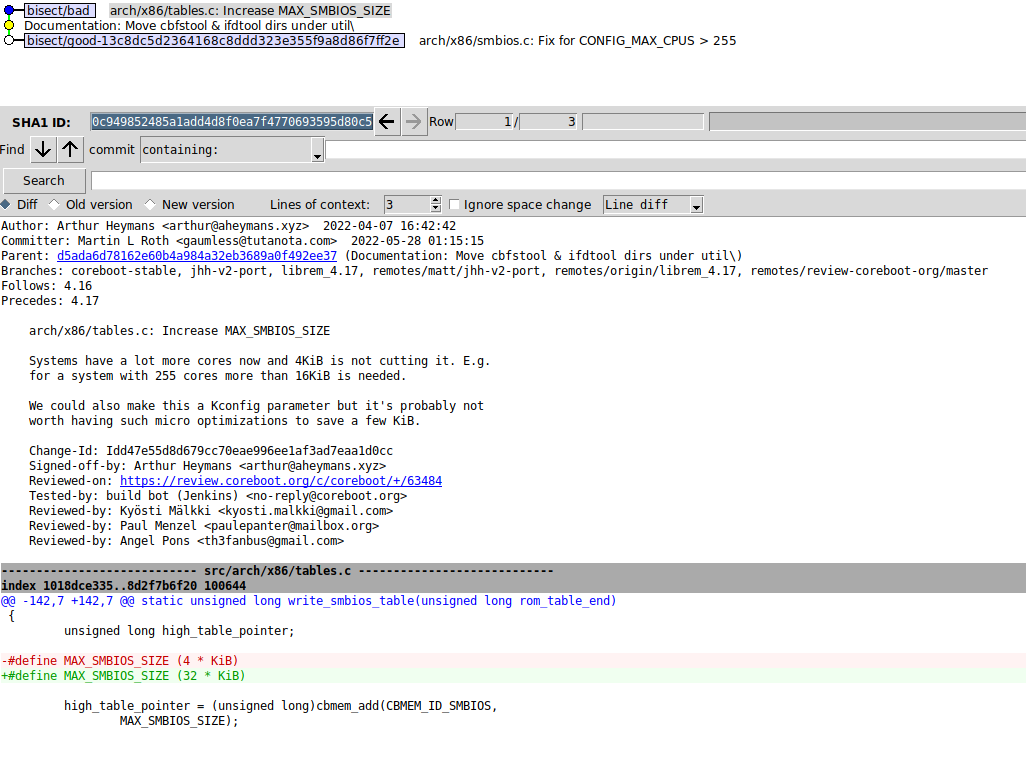The width and height of the screenshot is (1026, 764).
Task: Click the white commit dot for bisect/good
Action: (x=9, y=41)
